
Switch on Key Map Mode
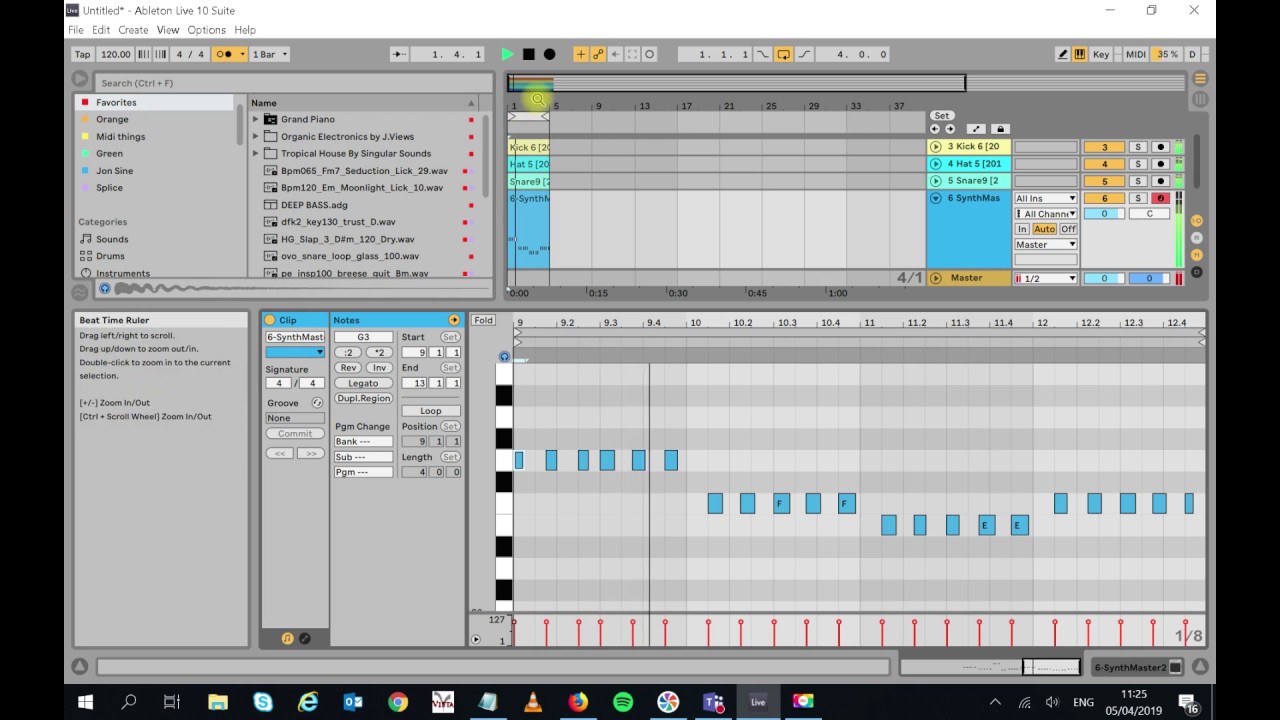point(1101,54)
